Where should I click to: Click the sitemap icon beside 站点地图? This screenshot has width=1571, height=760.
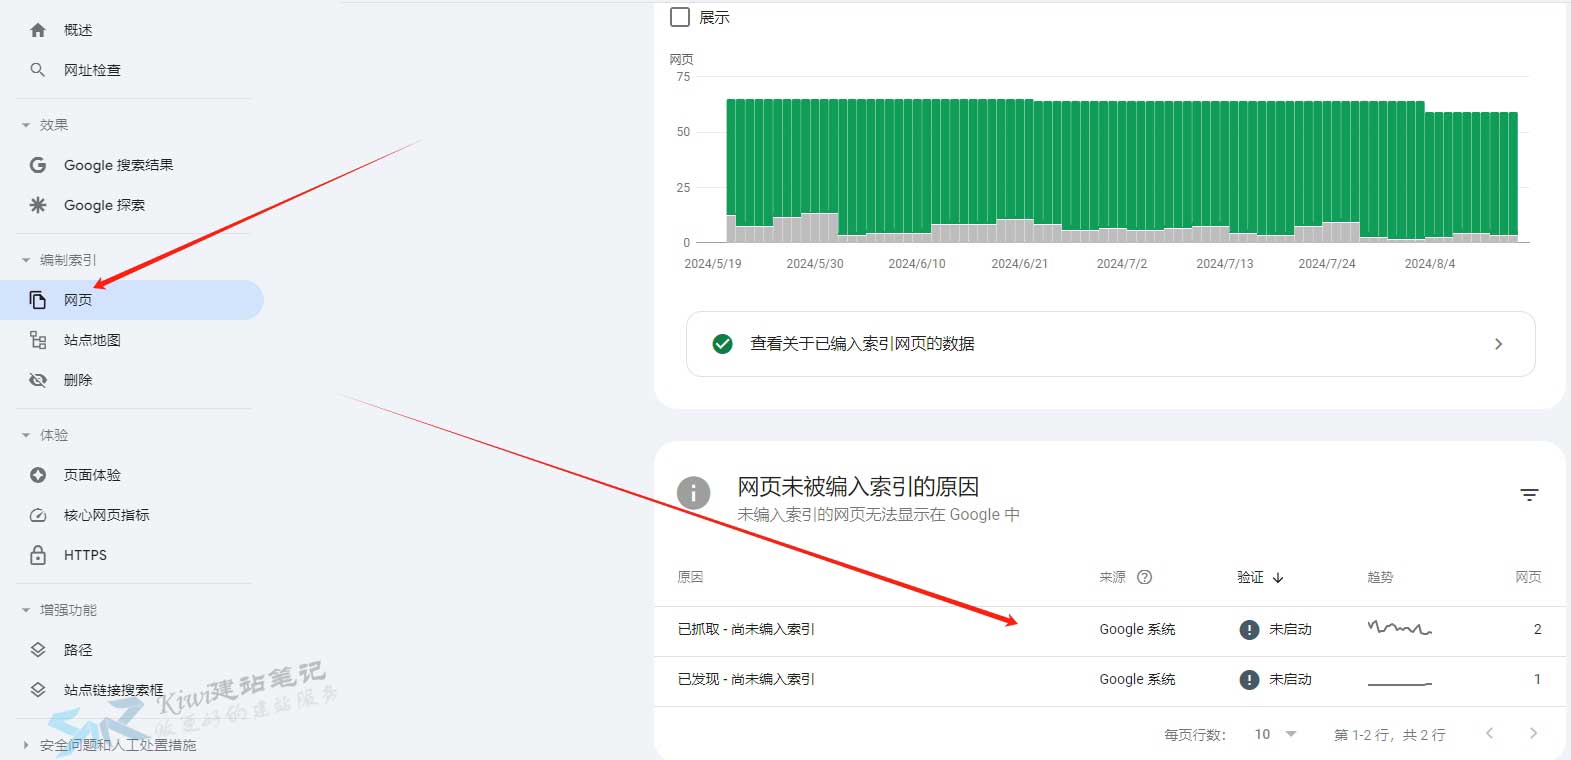[x=38, y=340]
